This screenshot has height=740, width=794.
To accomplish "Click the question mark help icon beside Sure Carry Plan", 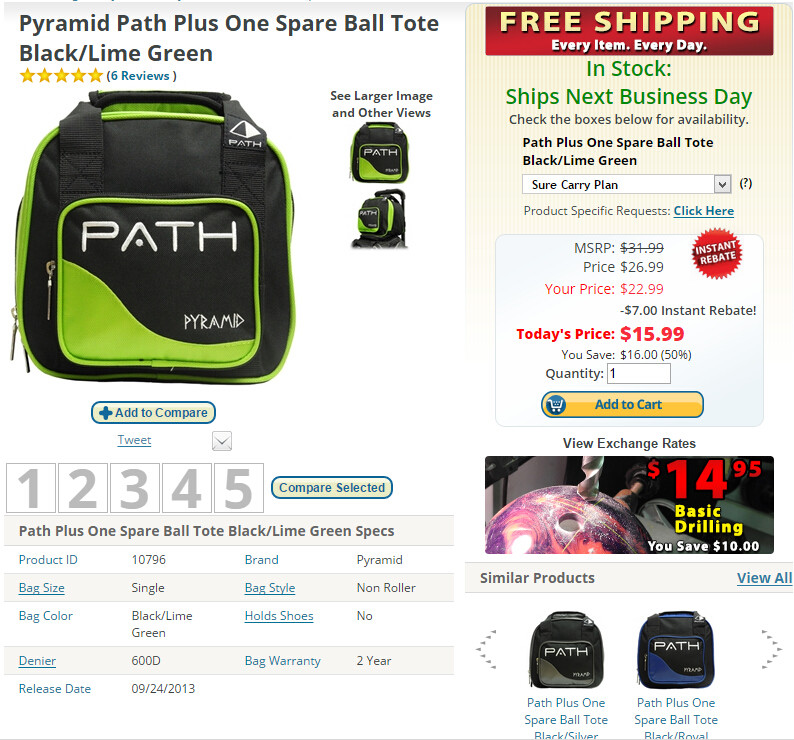I will point(745,183).
